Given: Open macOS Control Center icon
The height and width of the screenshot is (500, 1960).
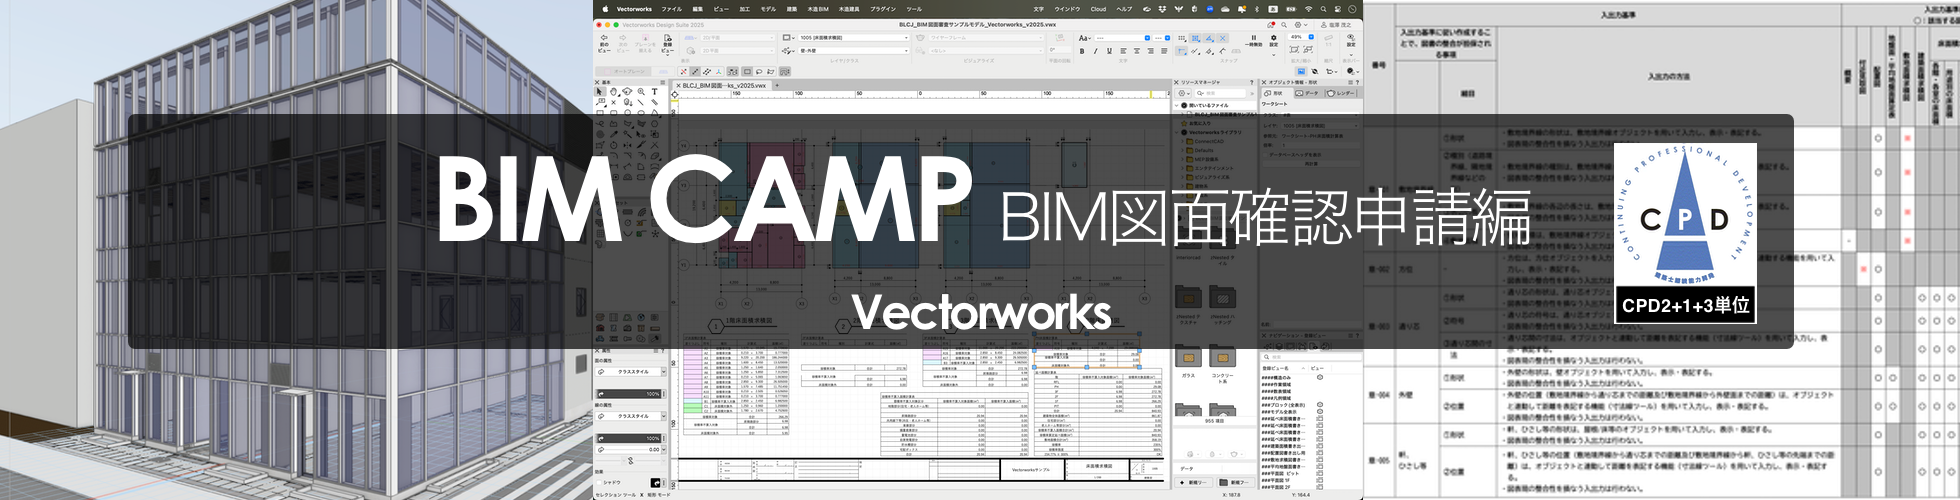Looking at the screenshot, I should click(x=1338, y=9).
